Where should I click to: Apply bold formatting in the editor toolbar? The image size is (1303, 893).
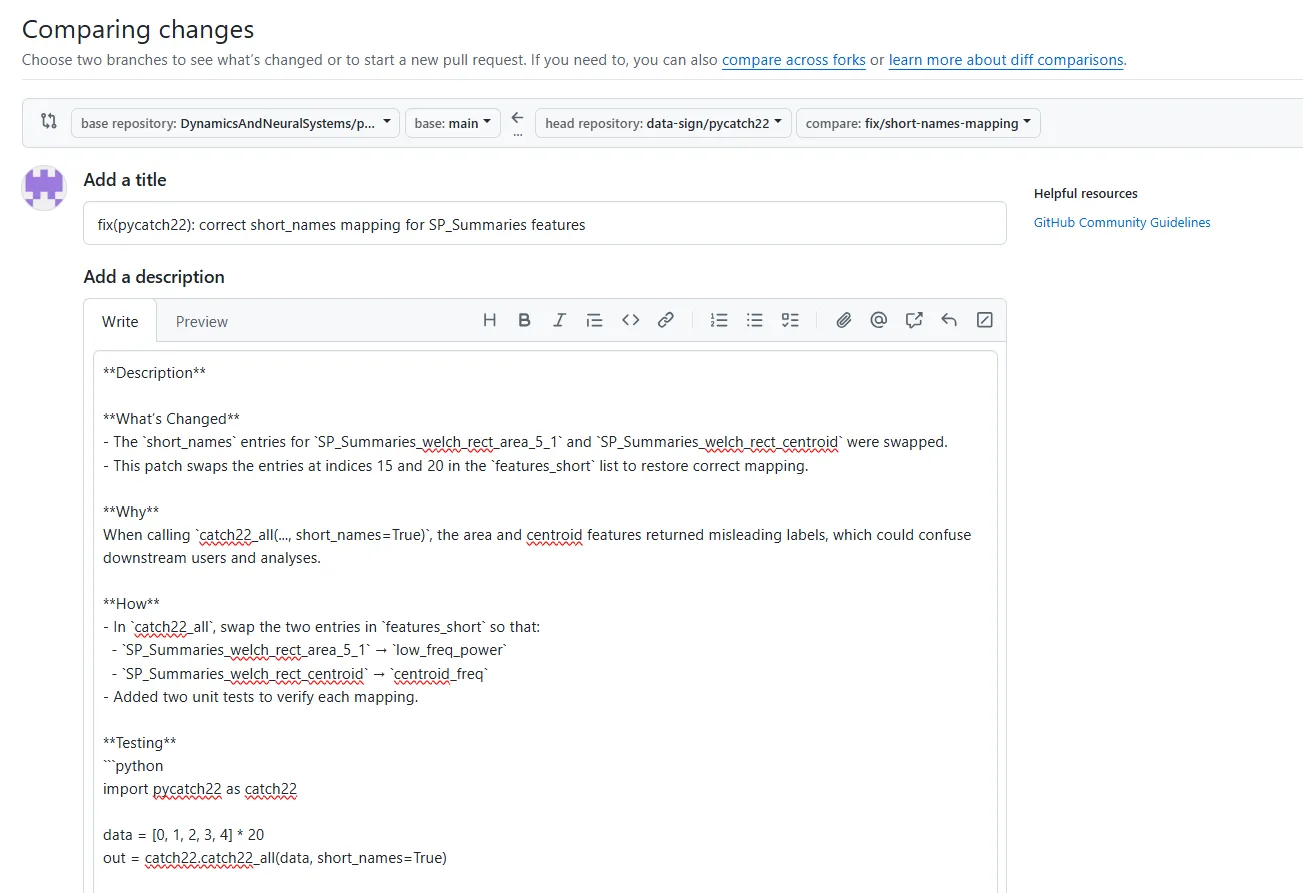[524, 320]
